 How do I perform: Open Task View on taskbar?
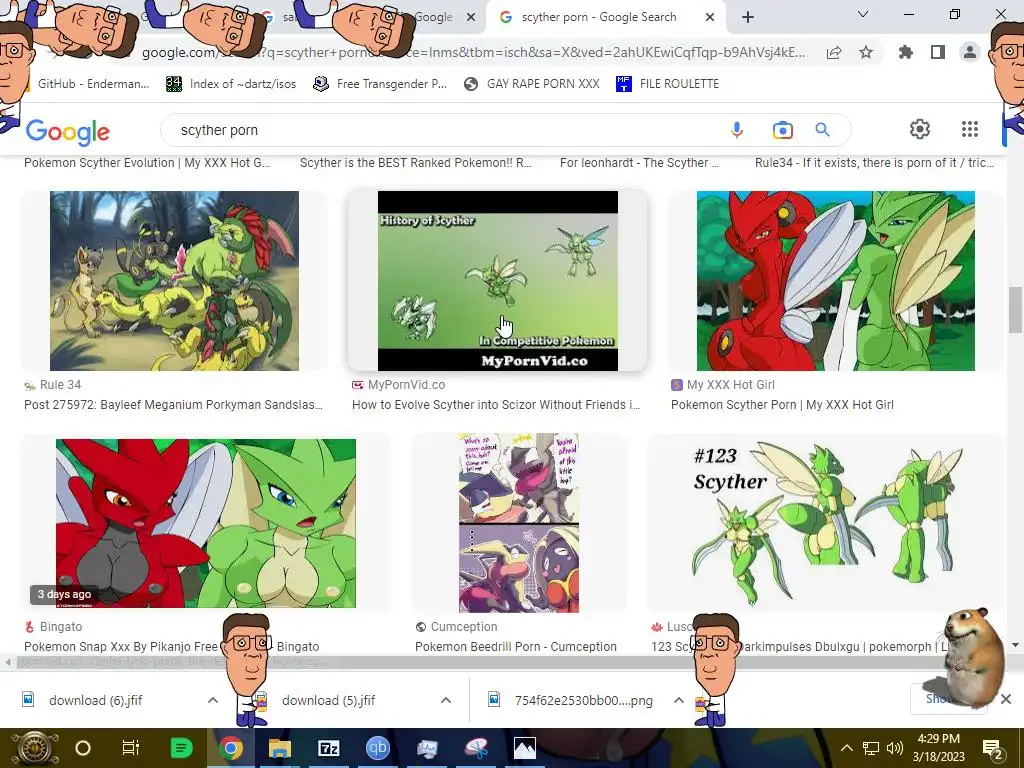coord(131,748)
